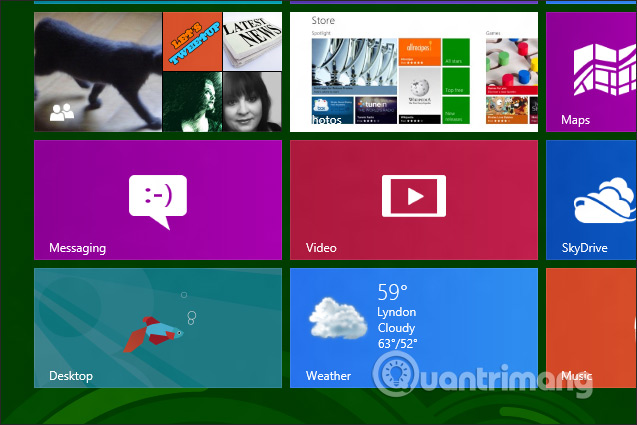637x425 pixels.
Task: Click the Lyndon Cloudy forecast text
Action: pos(397,319)
